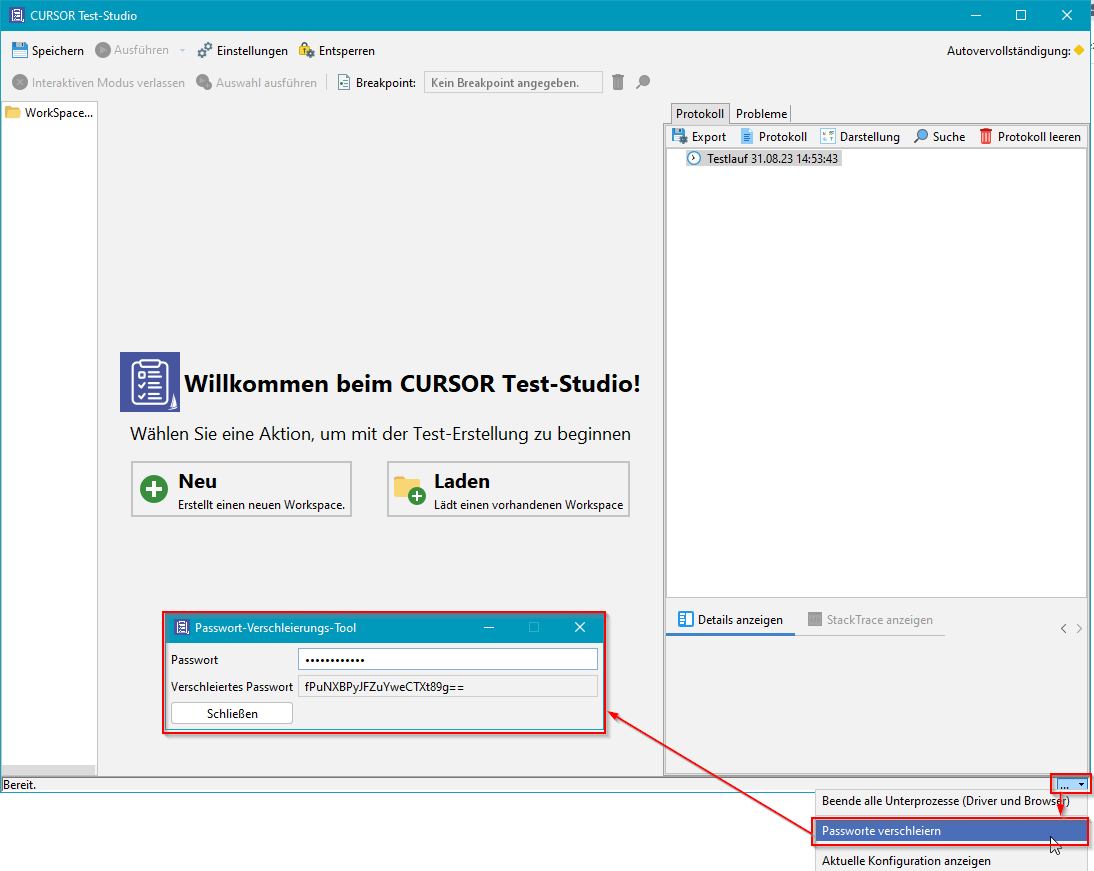Image resolution: width=1094 pixels, height=871 pixels.
Task: Select Aktuelle Konfiguration anzeigen menu item
Action: tap(906, 860)
